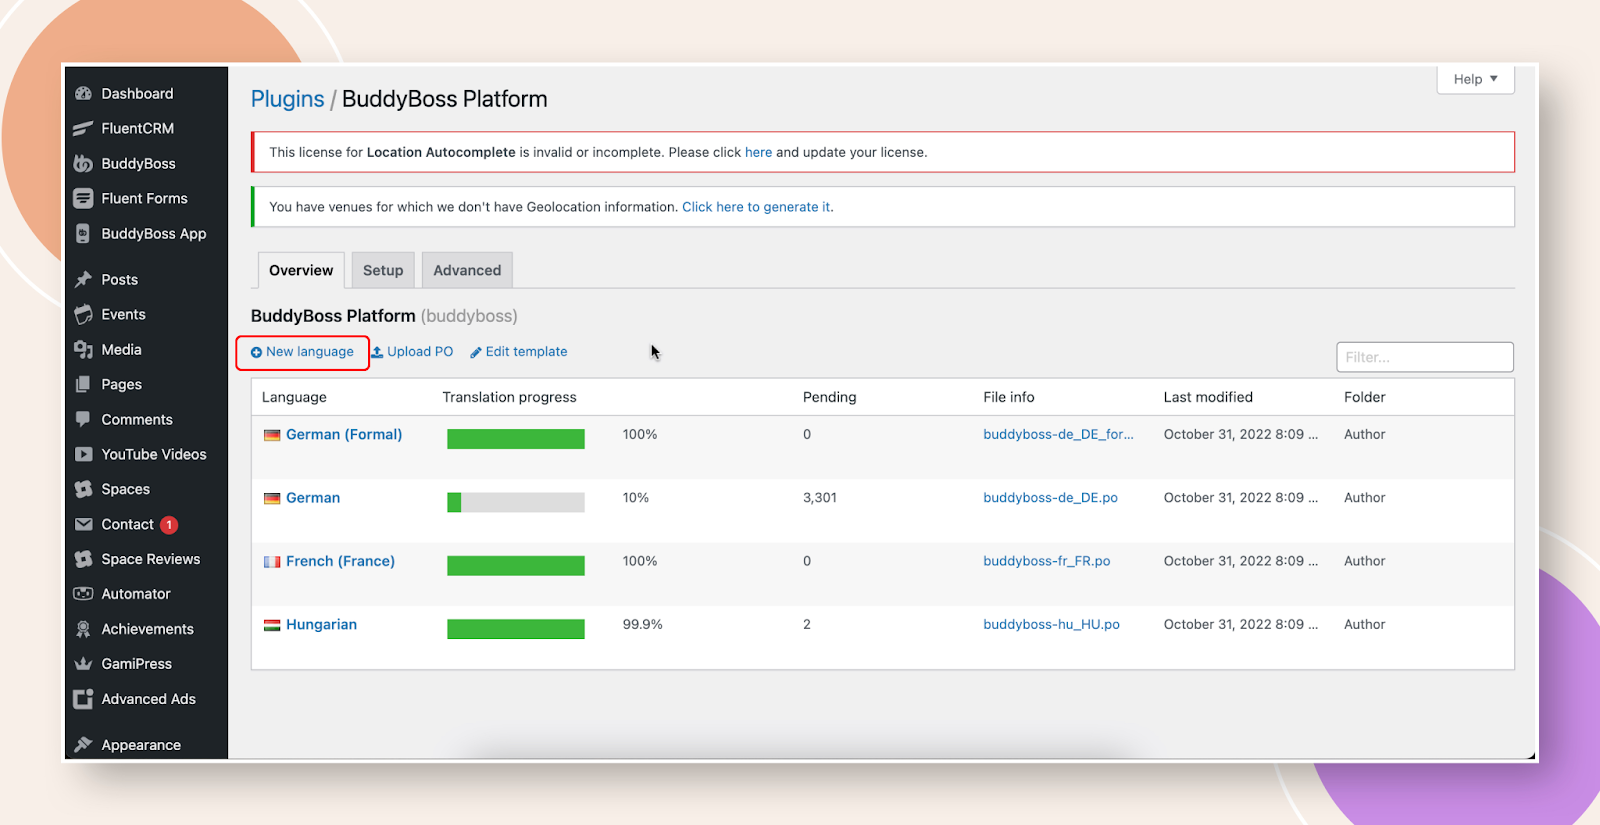Viewport: 1600px width, 825px height.
Task: Open the GamiPress menu item
Action: 136,664
